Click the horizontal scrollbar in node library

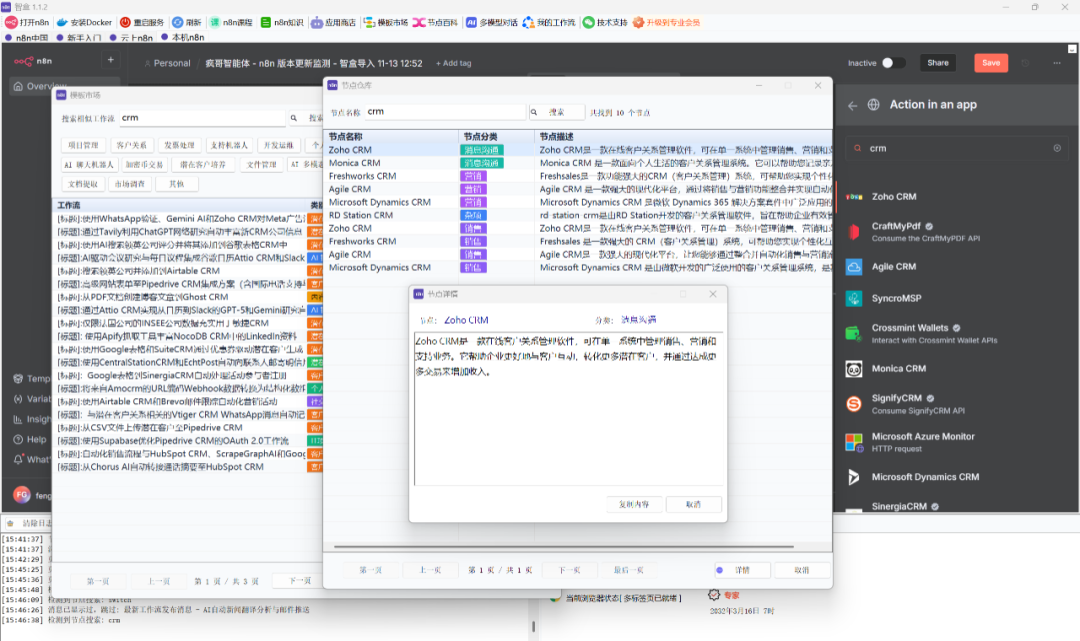(563, 547)
